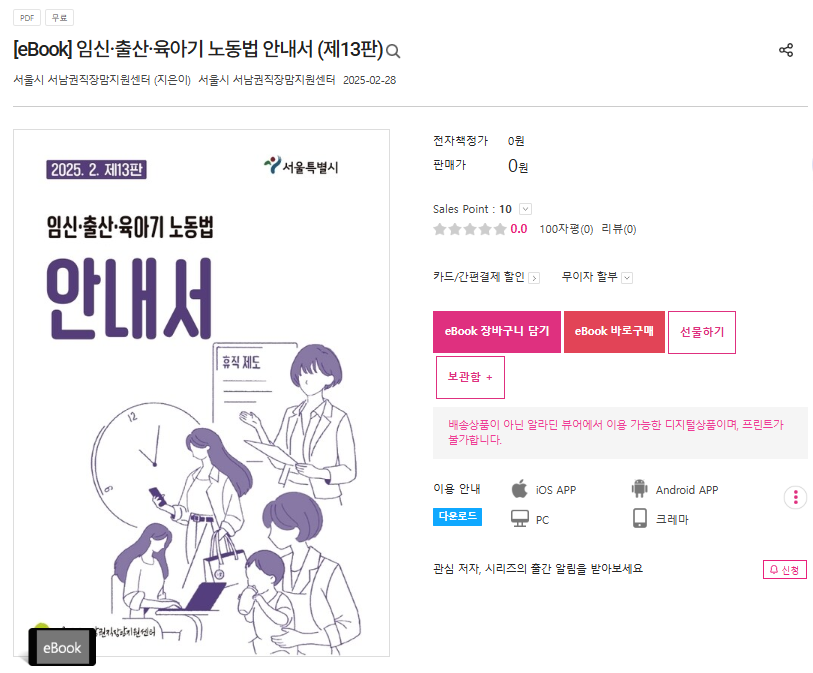Open the three-dot more options button
The width and height of the screenshot is (813, 673).
click(x=795, y=498)
